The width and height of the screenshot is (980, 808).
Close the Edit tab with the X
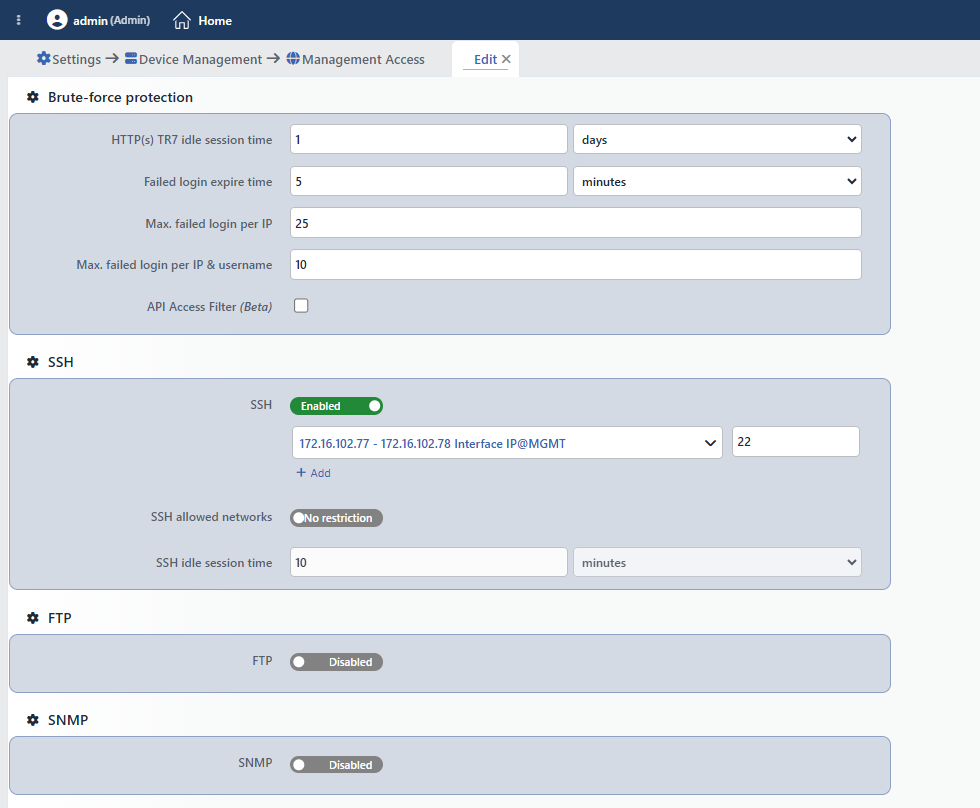point(506,59)
